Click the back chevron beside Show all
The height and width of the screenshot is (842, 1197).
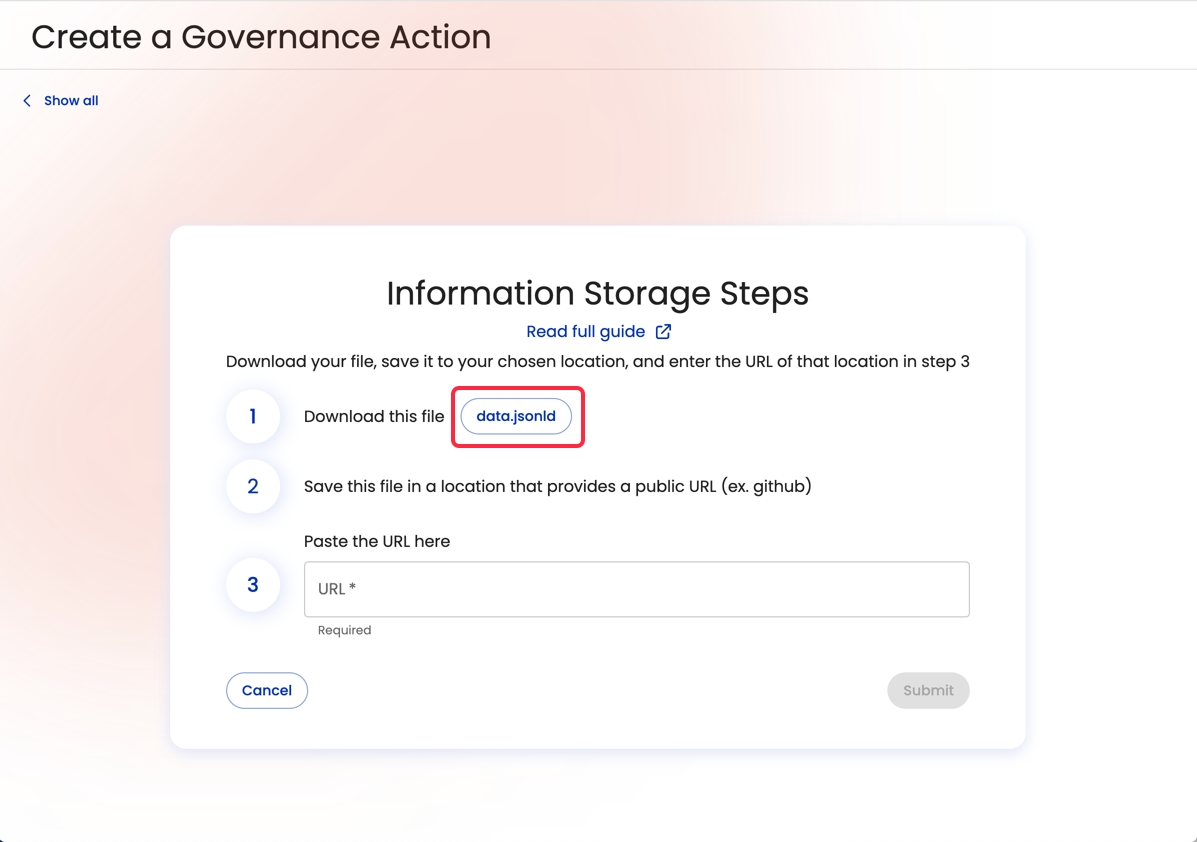point(27,101)
